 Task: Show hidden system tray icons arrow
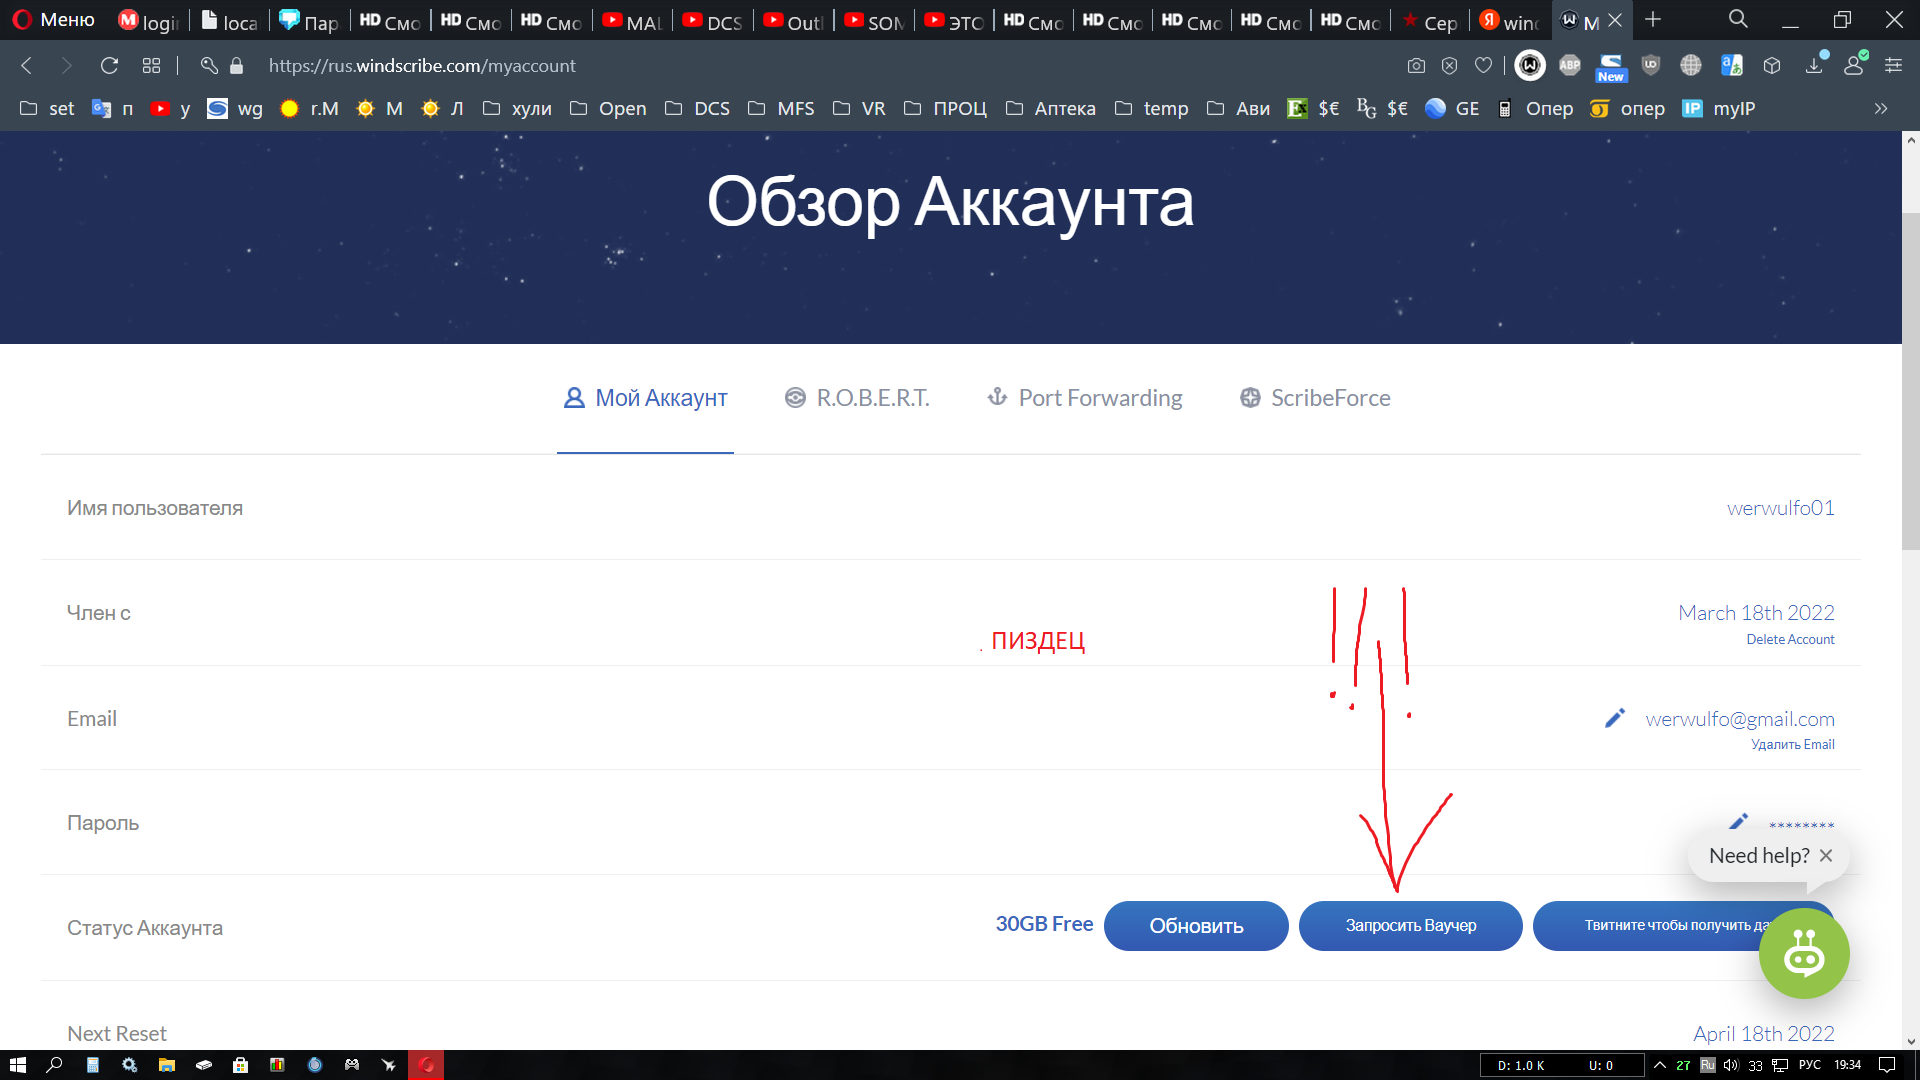point(1660,1065)
